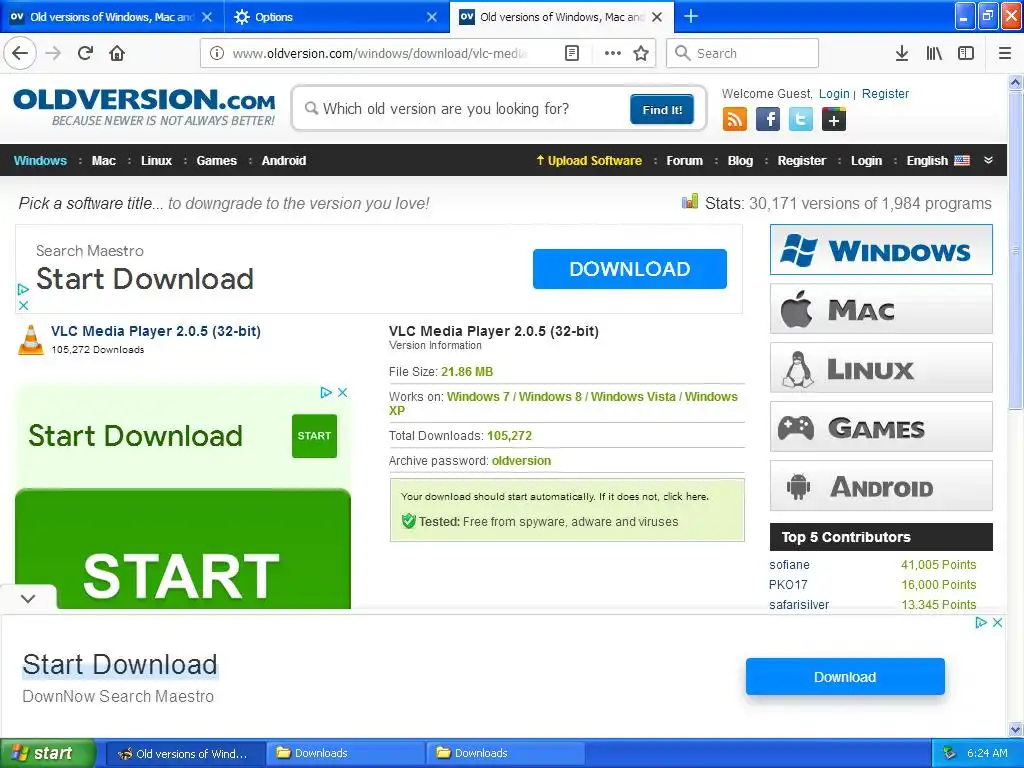Image resolution: width=1024 pixels, height=768 pixels.
Task: Select the Games sidebar button
Action: [881, 427]
